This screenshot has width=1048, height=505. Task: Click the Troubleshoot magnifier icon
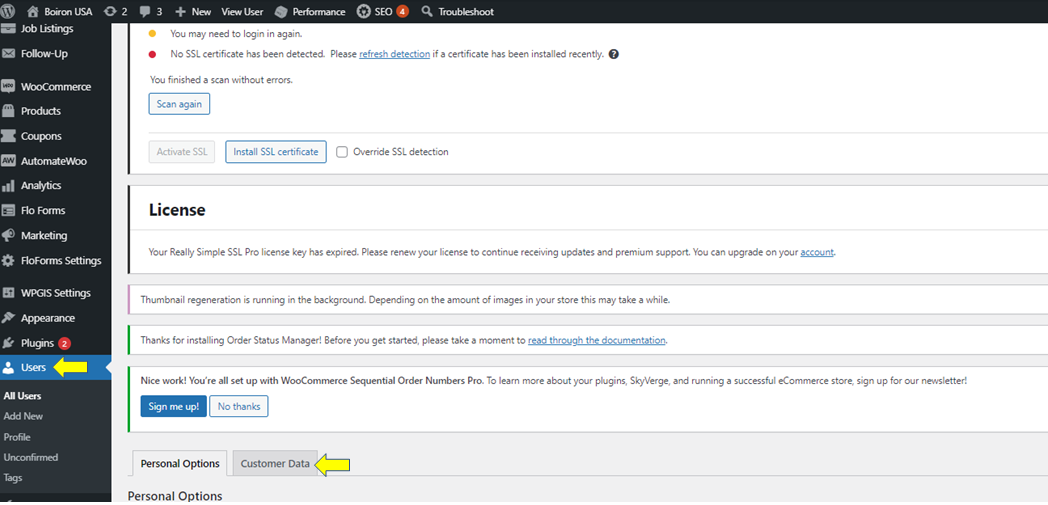tap(427, 11)
